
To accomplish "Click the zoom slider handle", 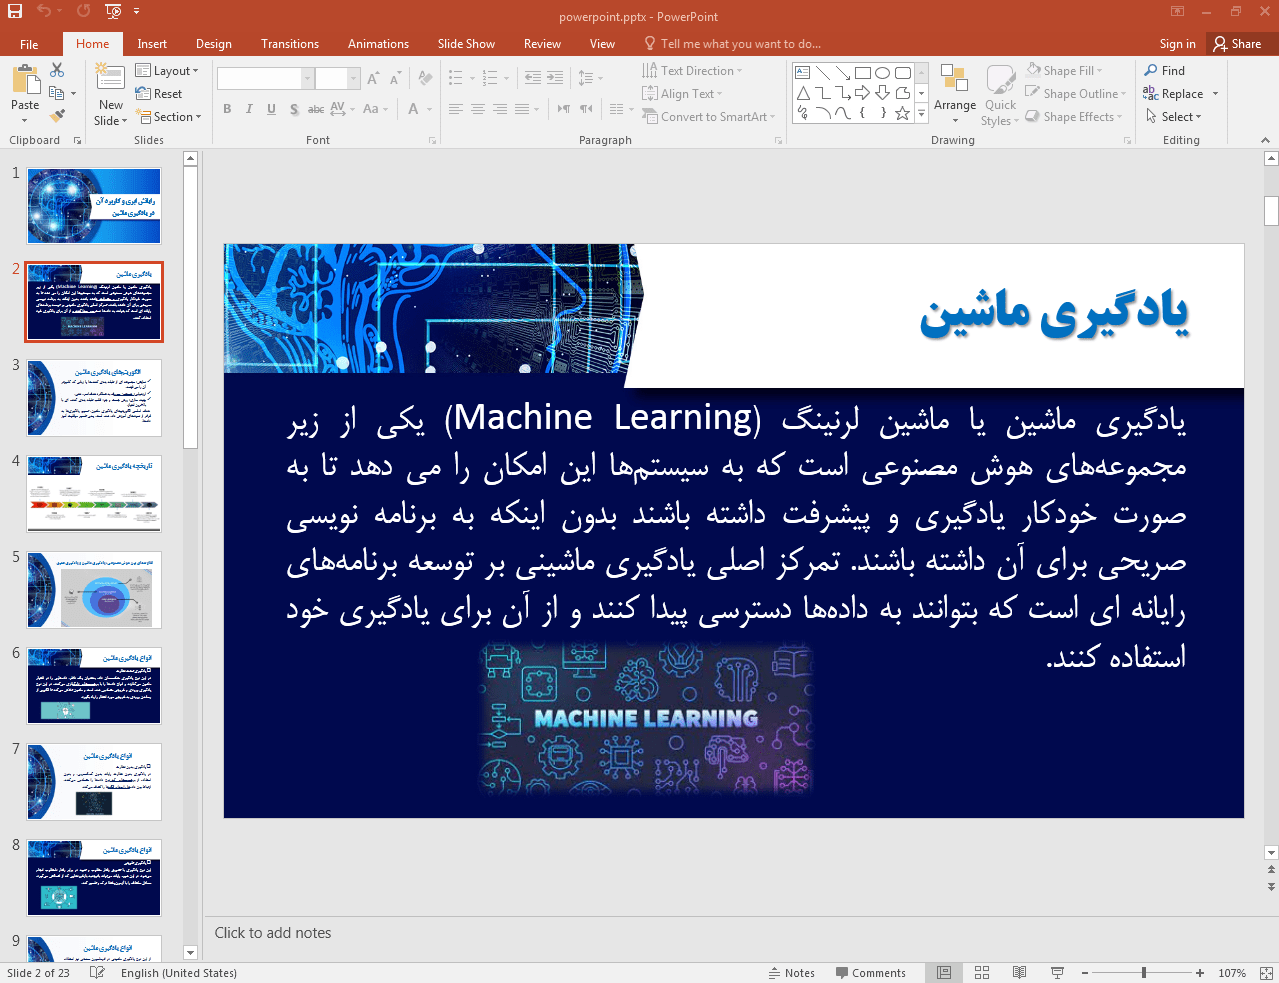I will point(1144,973).
